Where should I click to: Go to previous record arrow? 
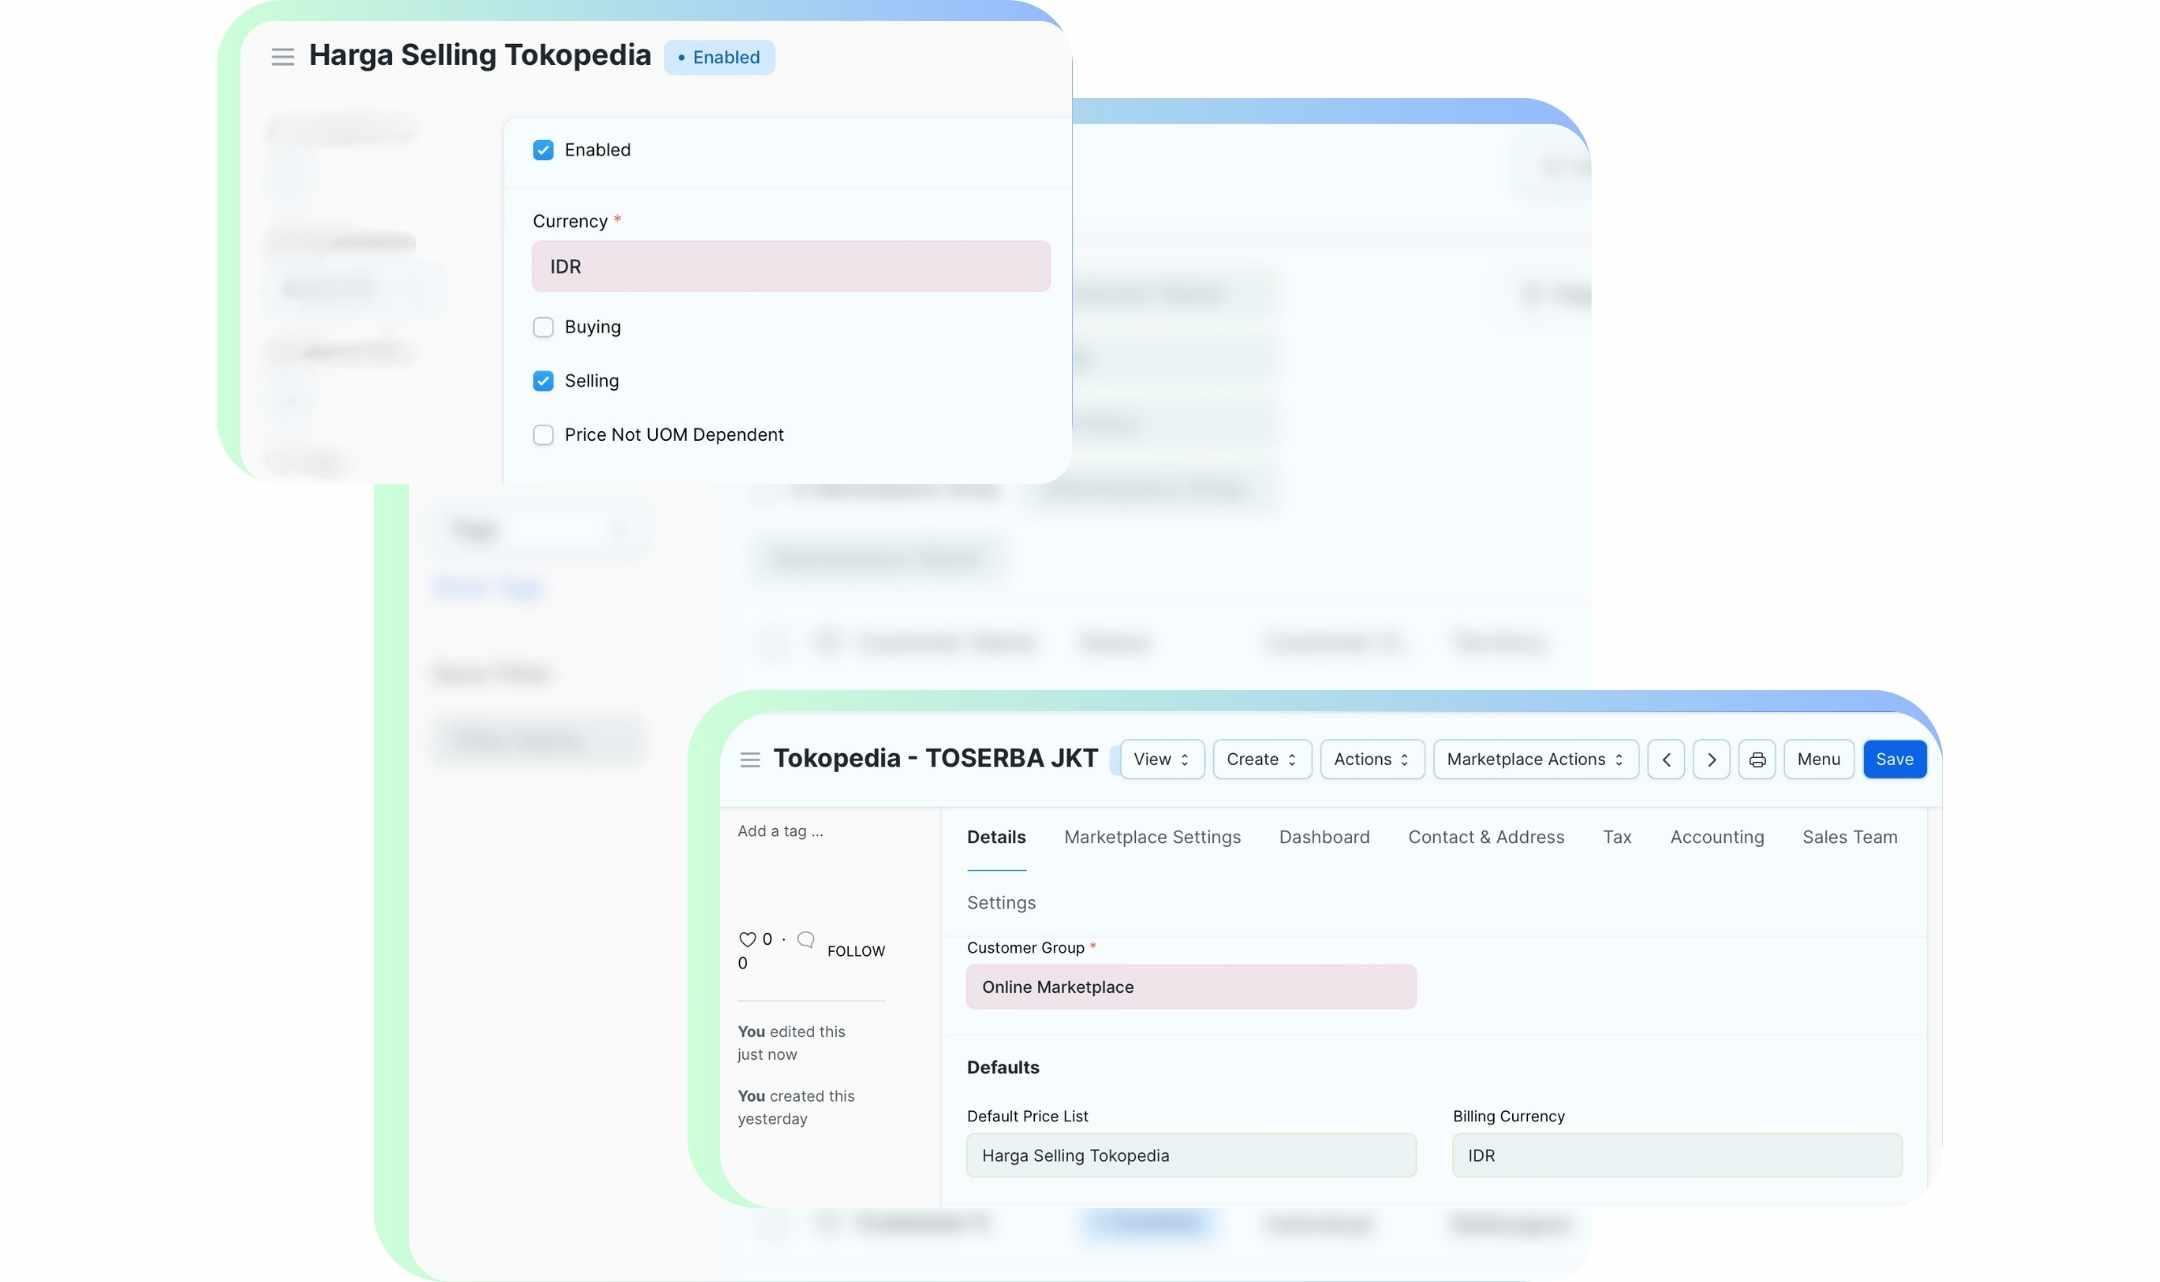click(1666, 760)
